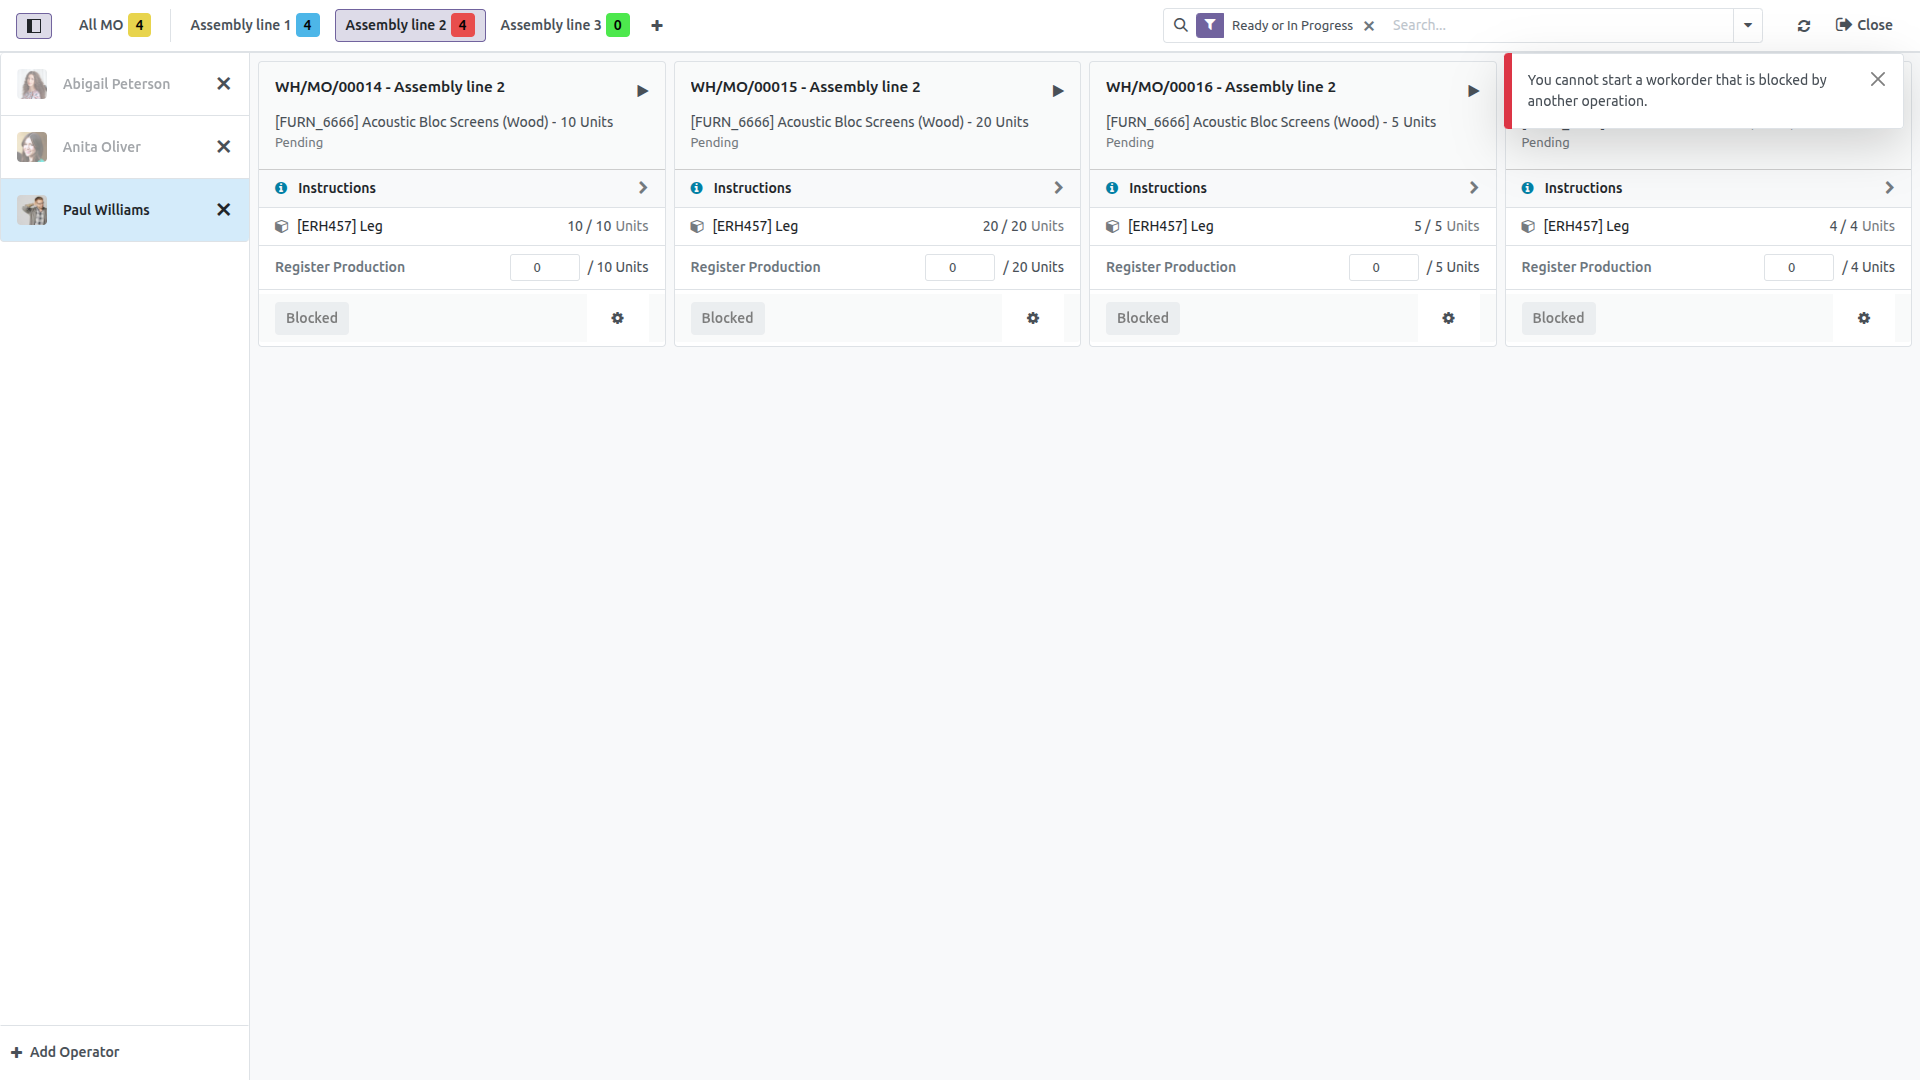Click Leg component cube icon with 4 Units
This screenshot has height=1080, width=1920.
coord(1528,227)
